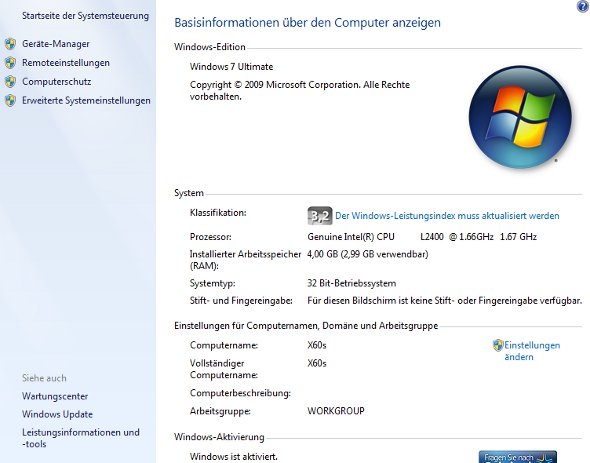Click the shield icon beside Erweiterte Systemeinstellungen

[11, 100]
